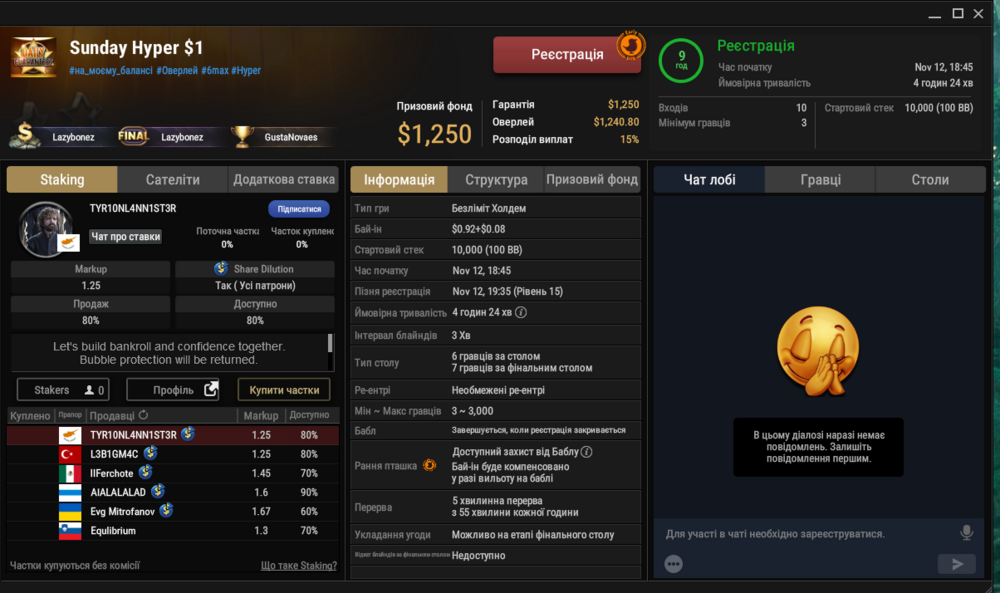Refresh the Продавці list with circular arrow
Viewport: 1000px width, 593px height.
pos(143,415)
